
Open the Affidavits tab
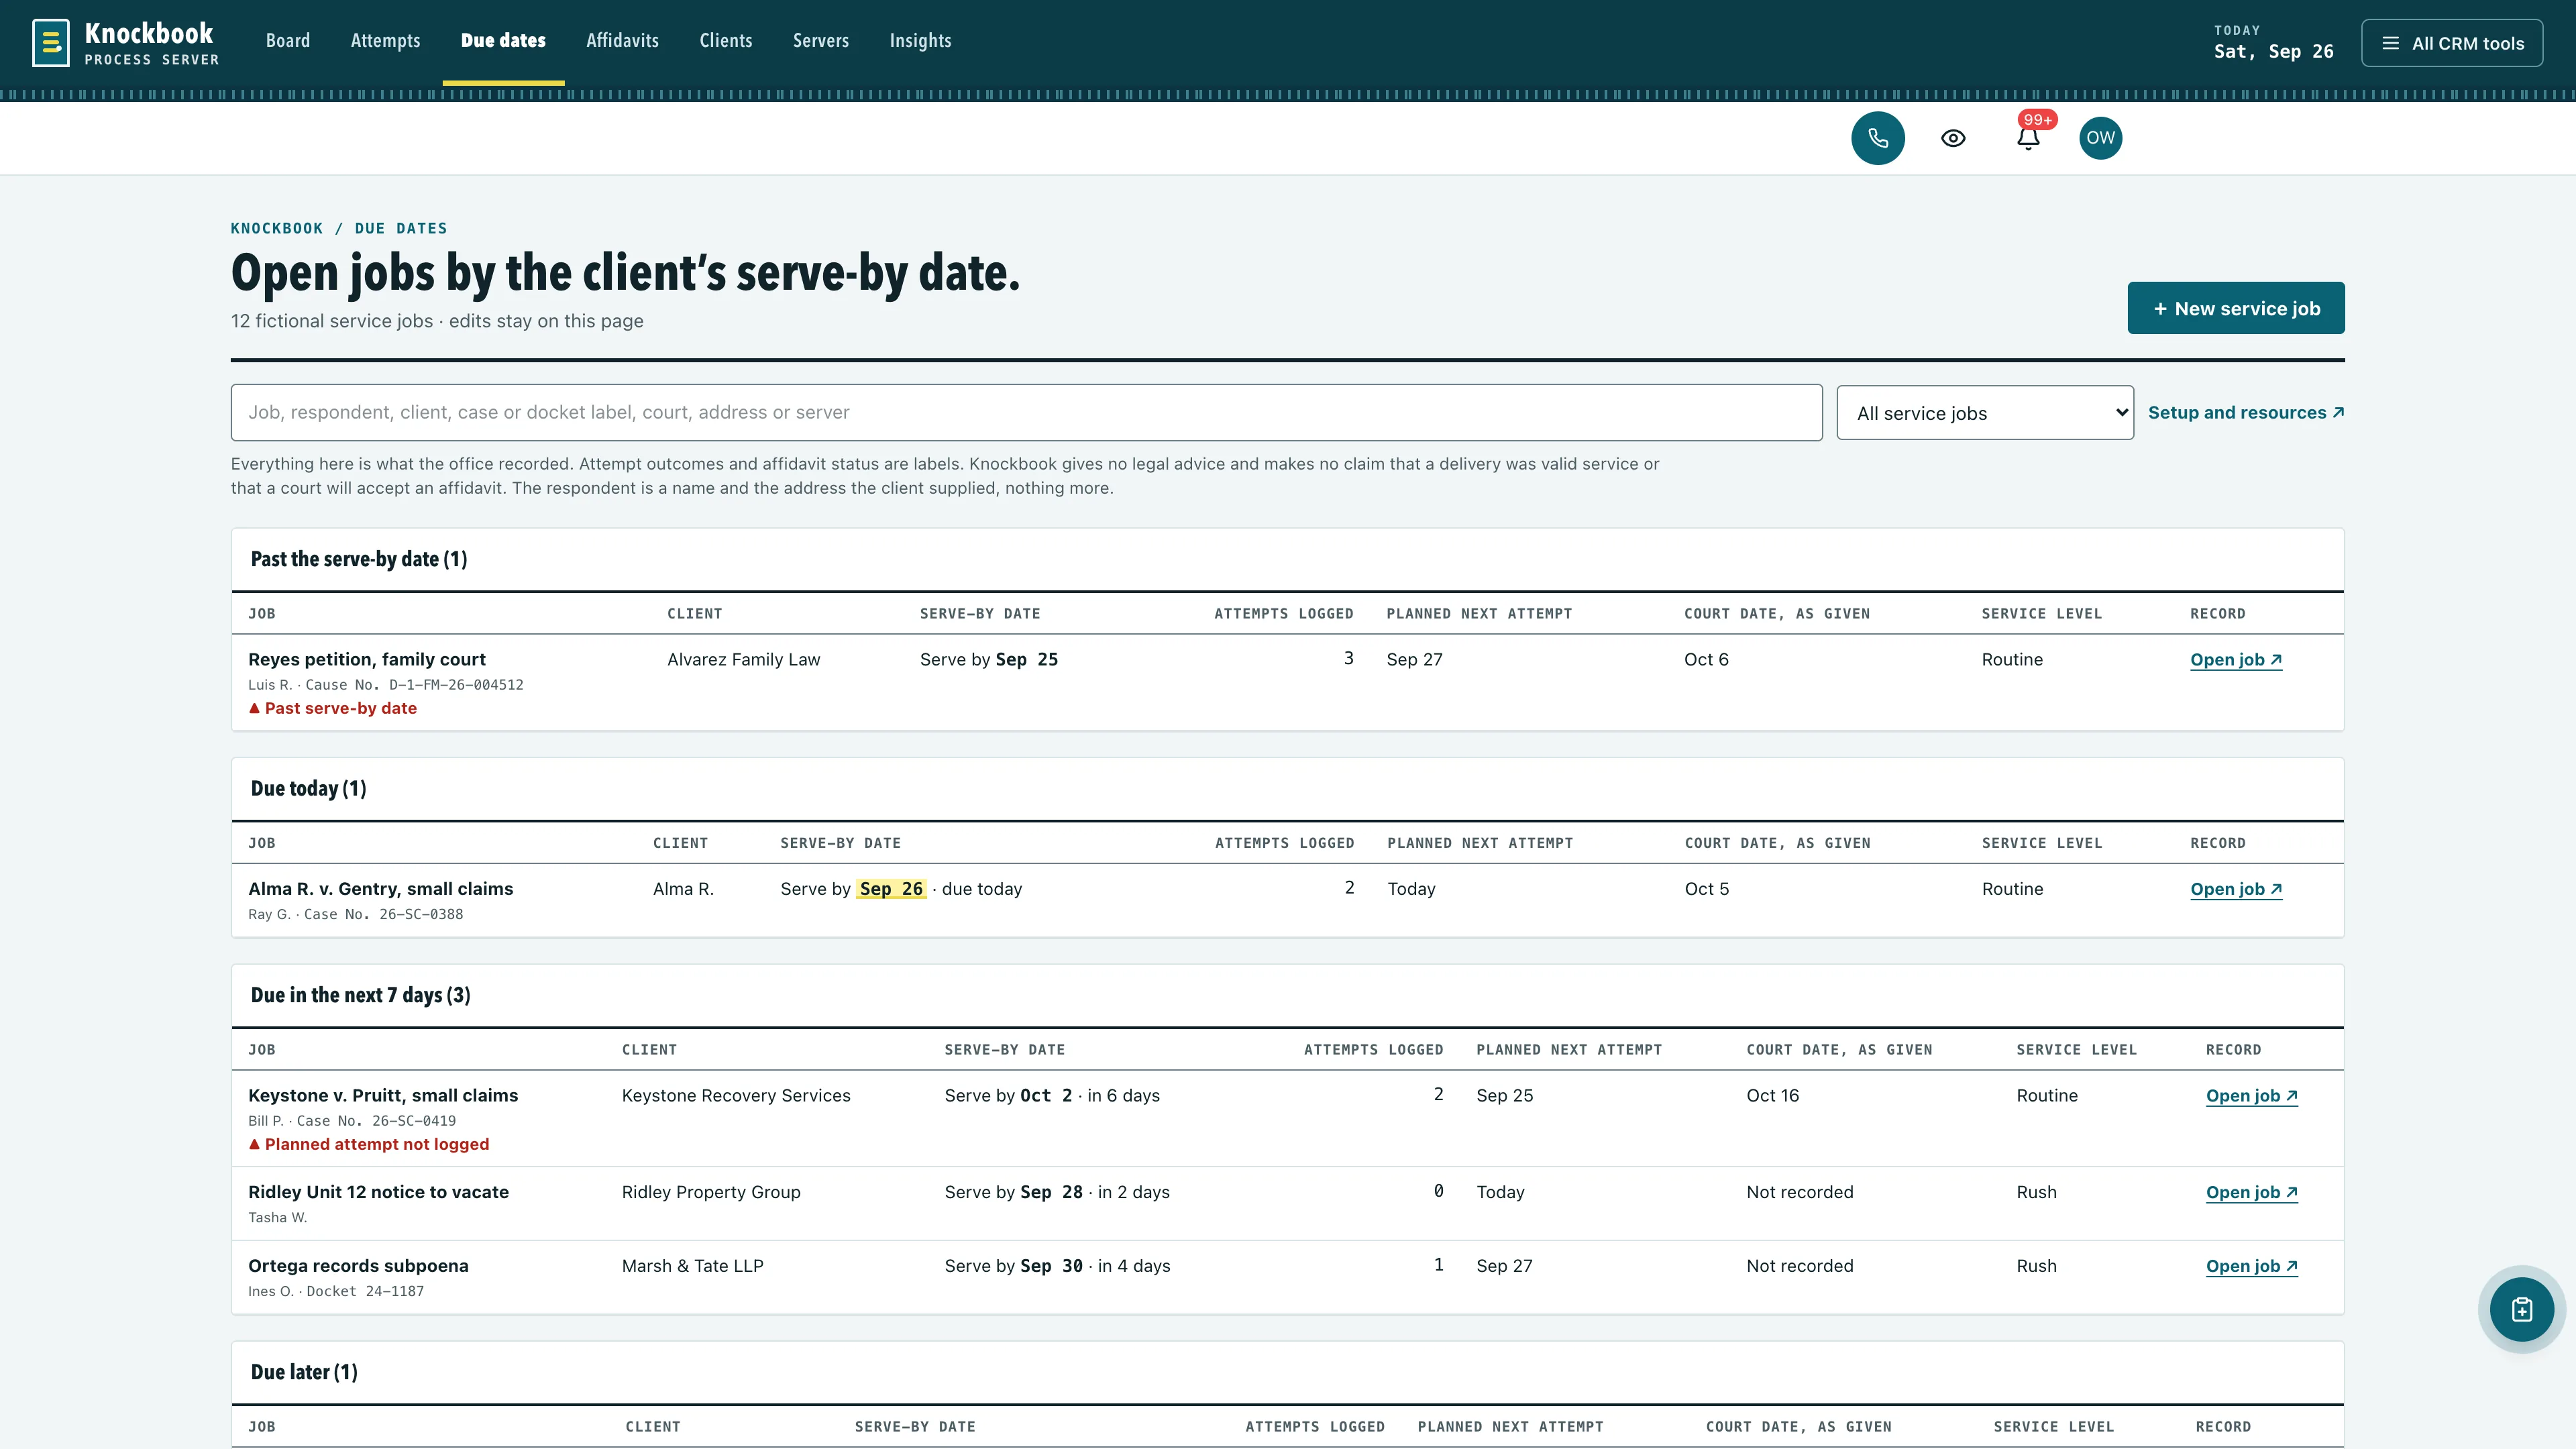(622, 41)
